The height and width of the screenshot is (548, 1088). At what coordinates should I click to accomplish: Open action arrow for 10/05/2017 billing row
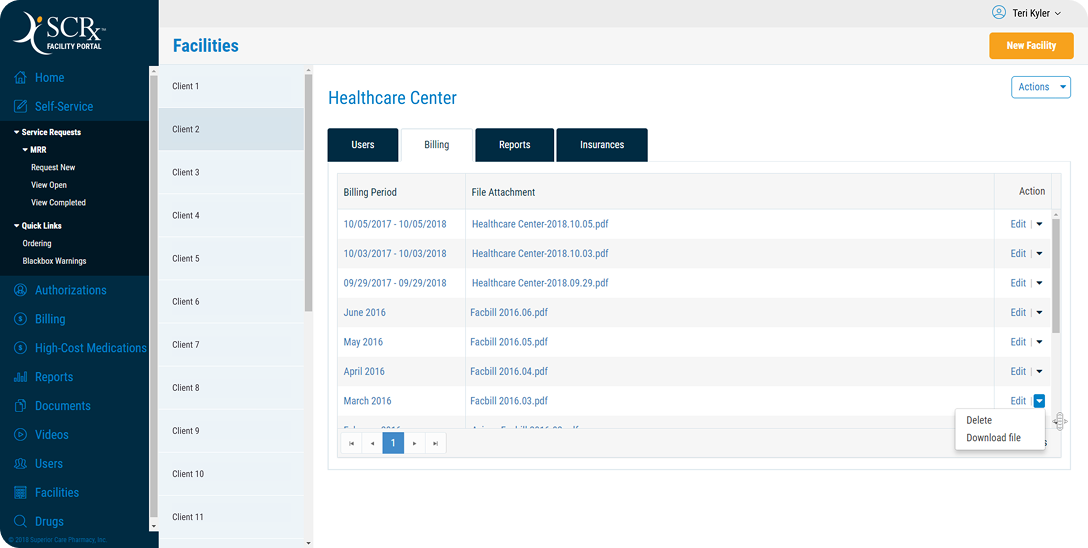1039,224
